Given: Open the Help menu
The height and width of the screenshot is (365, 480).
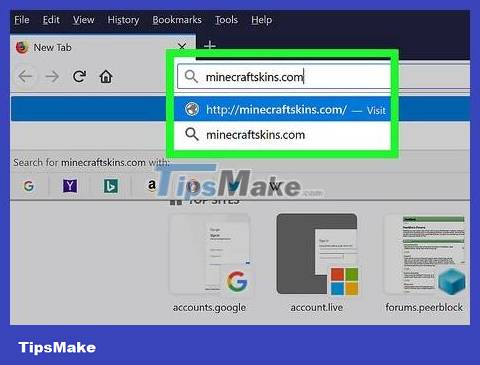Looking at the screenshot, I should pos(261,20).
